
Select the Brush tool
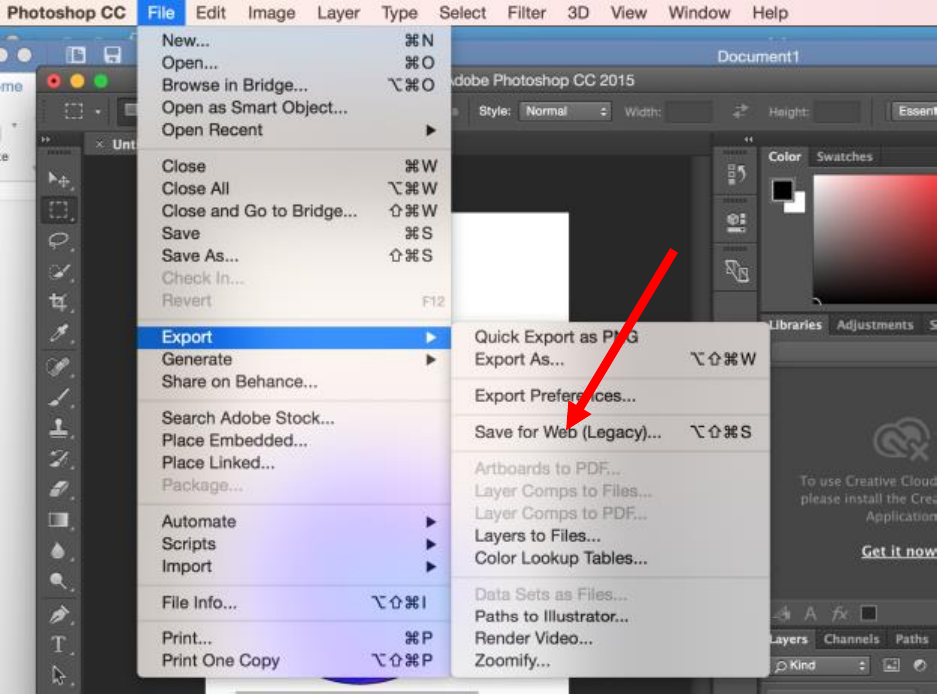click(x=59, y=397)
